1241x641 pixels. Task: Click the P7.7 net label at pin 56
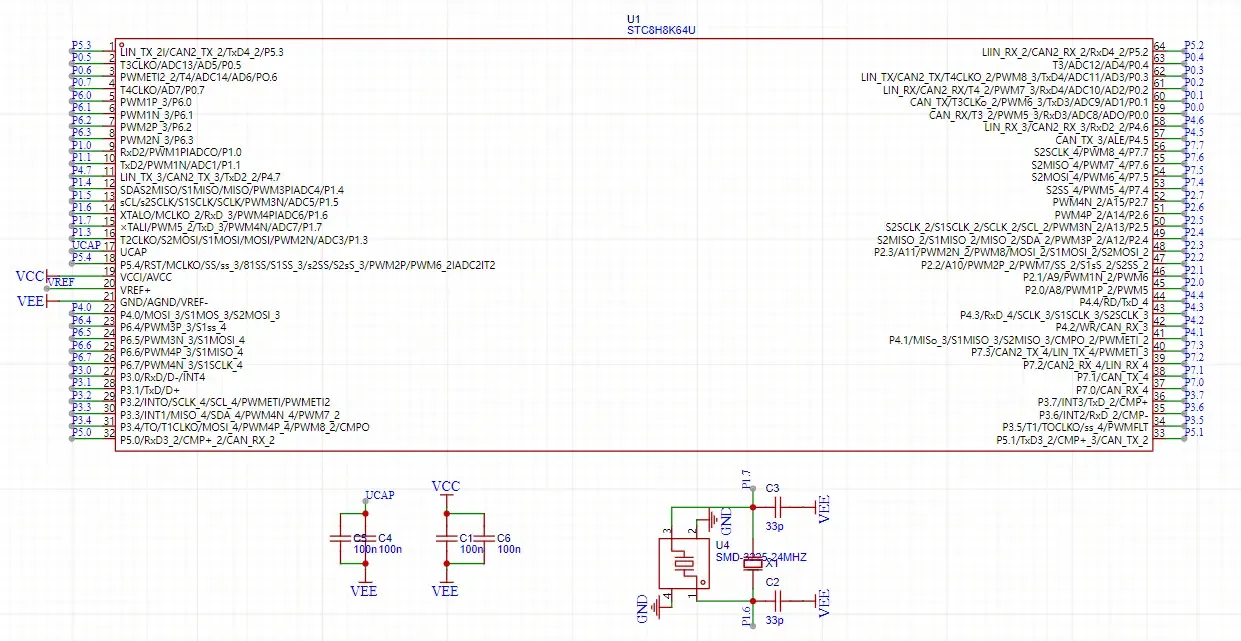[1194, 145]
